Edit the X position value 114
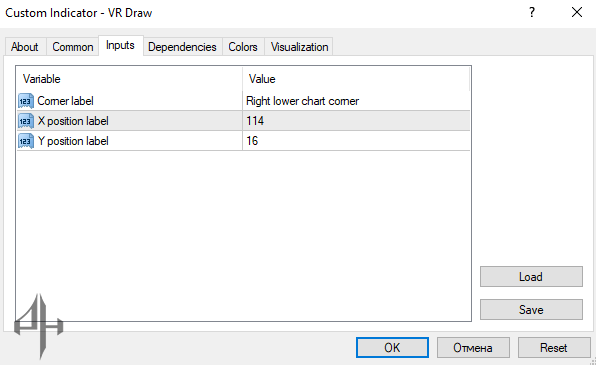 pyautogui.click(x=356, y=121)
